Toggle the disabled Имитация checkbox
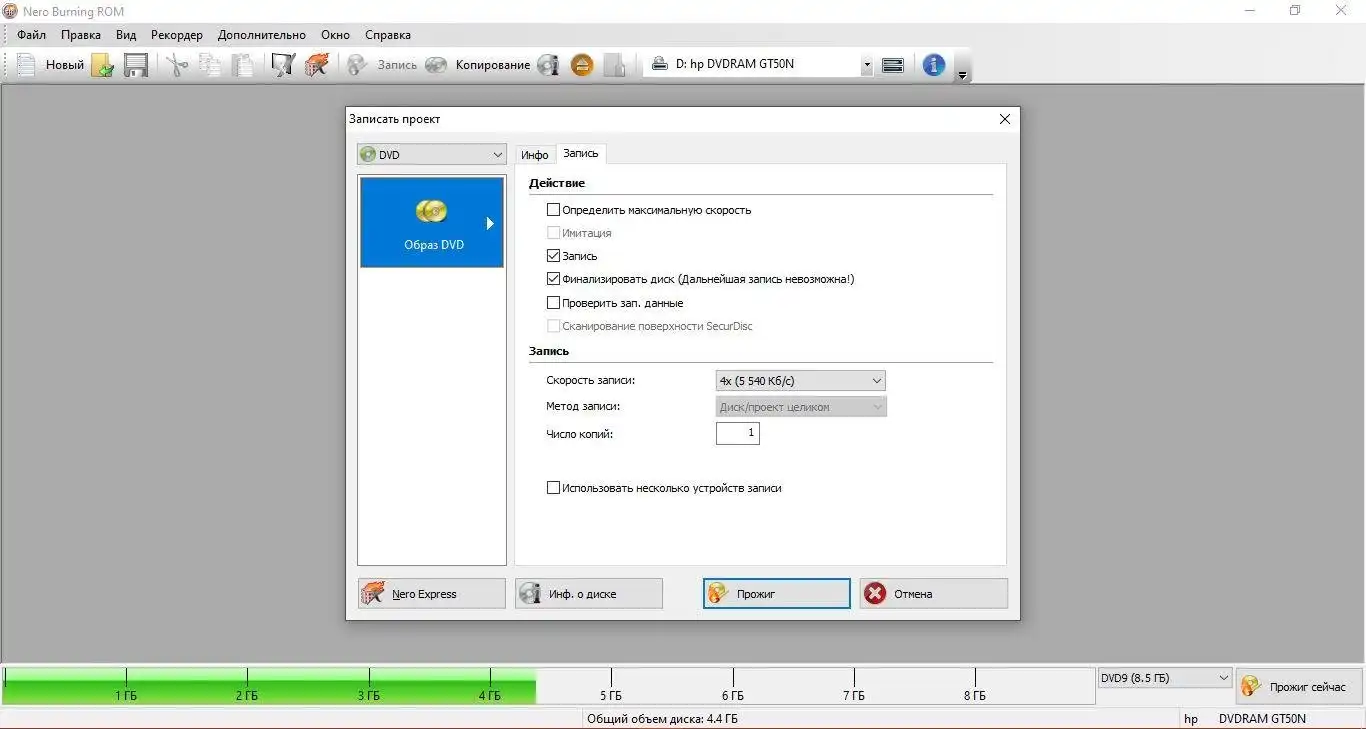The height and width of the screenshot is (729, 1366). point(553,233)
